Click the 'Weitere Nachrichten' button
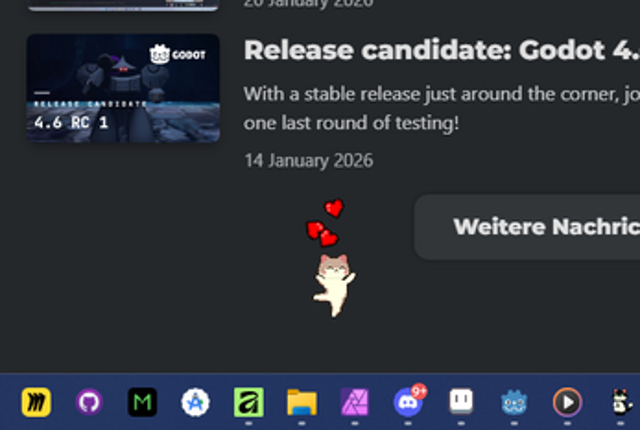The image size is (640, 430). (527, 227)
